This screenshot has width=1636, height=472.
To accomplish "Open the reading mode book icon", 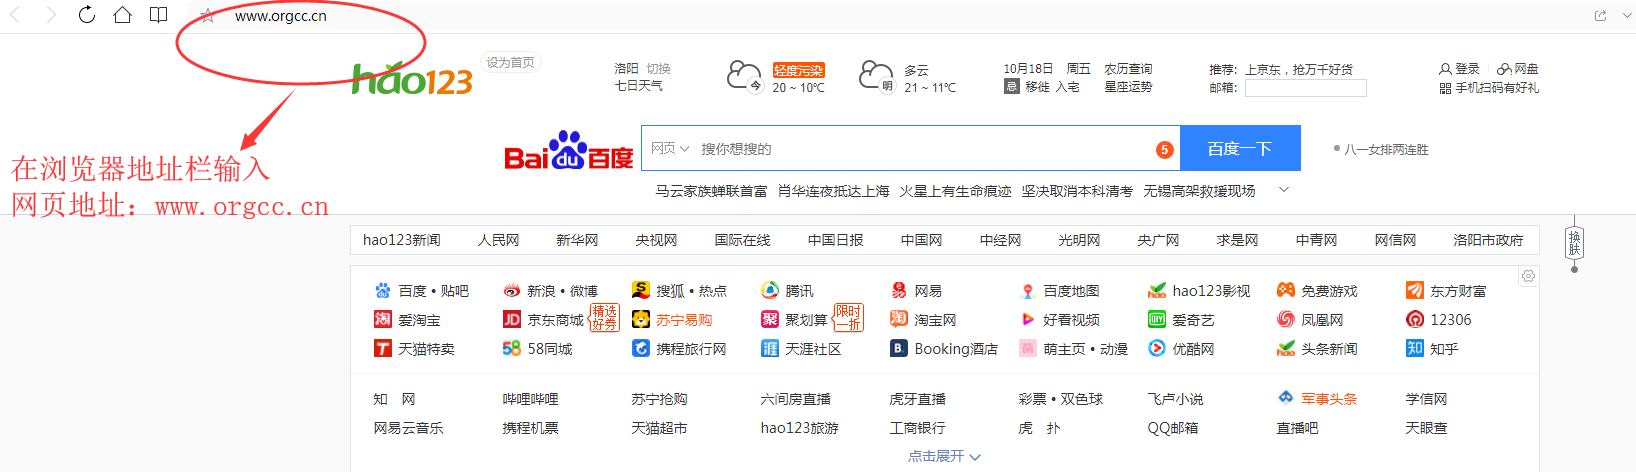I will [x=158, y=15].
